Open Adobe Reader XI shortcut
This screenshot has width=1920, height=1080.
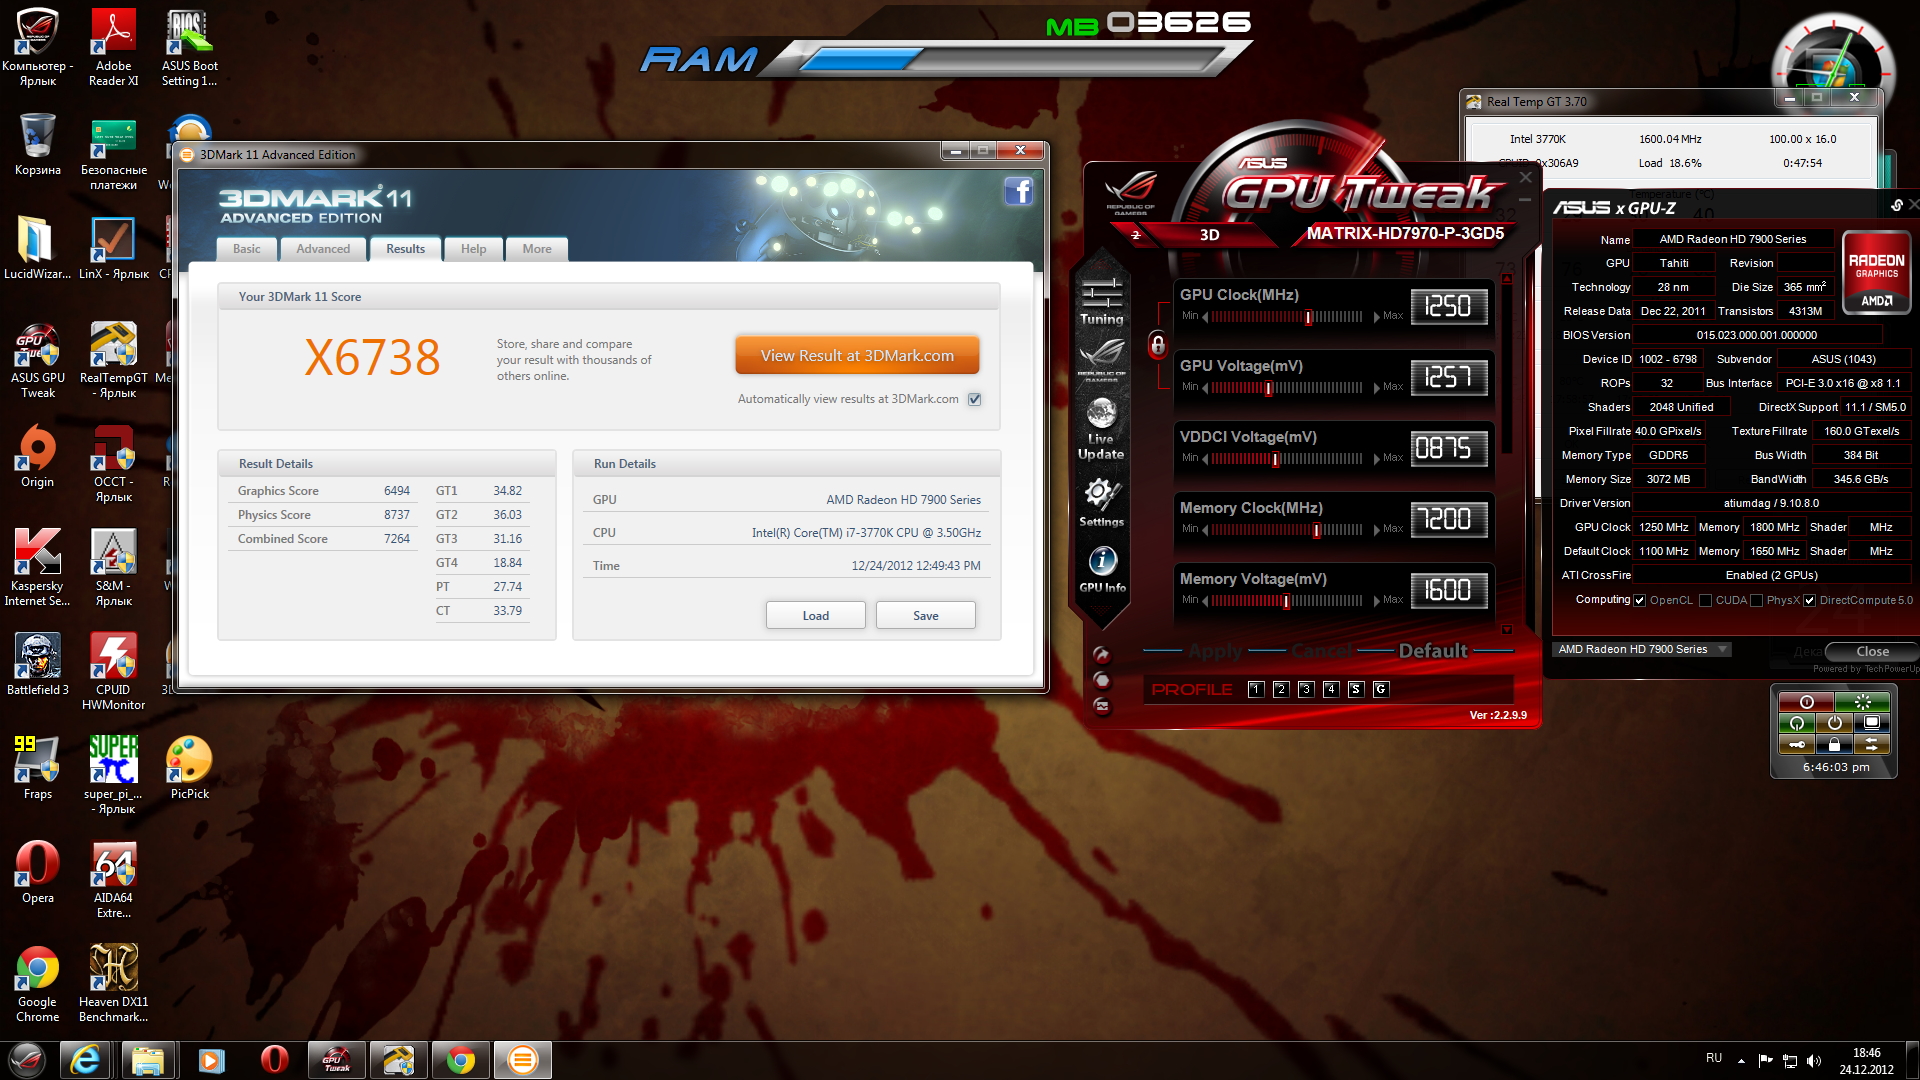click(114, 48)
